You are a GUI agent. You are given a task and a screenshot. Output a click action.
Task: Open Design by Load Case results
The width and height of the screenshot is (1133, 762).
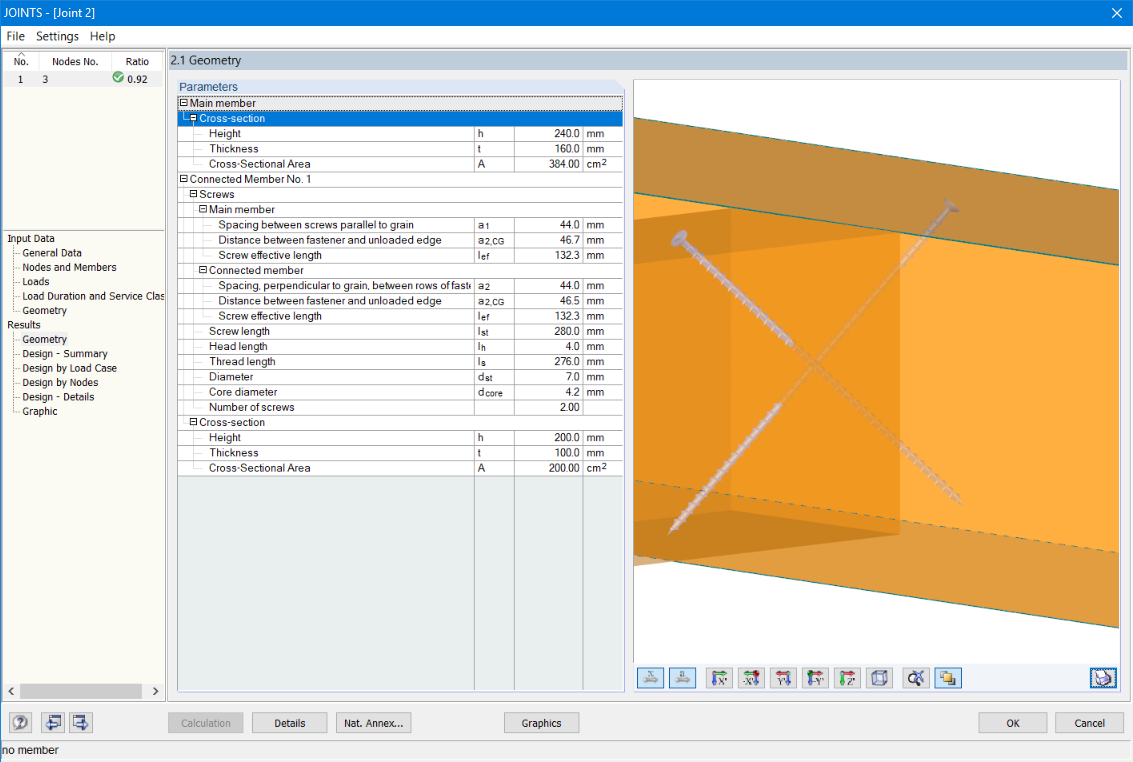(69, 368)
